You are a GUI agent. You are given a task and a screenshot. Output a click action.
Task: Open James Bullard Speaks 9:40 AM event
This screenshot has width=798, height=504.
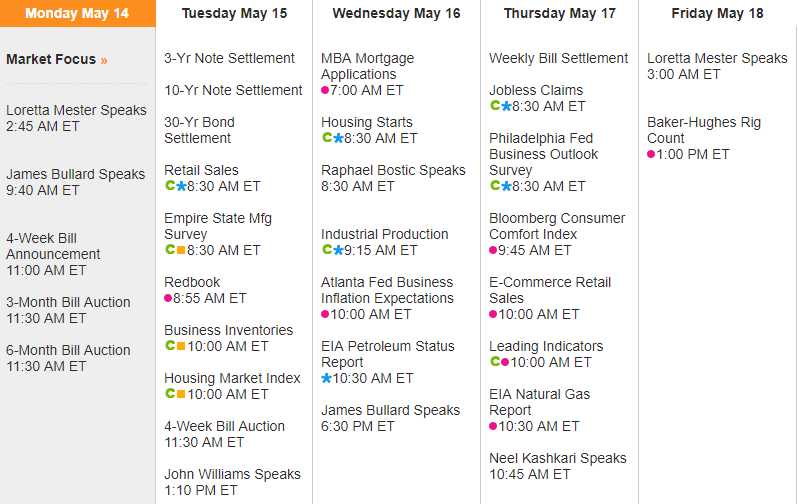click(75, 174)
